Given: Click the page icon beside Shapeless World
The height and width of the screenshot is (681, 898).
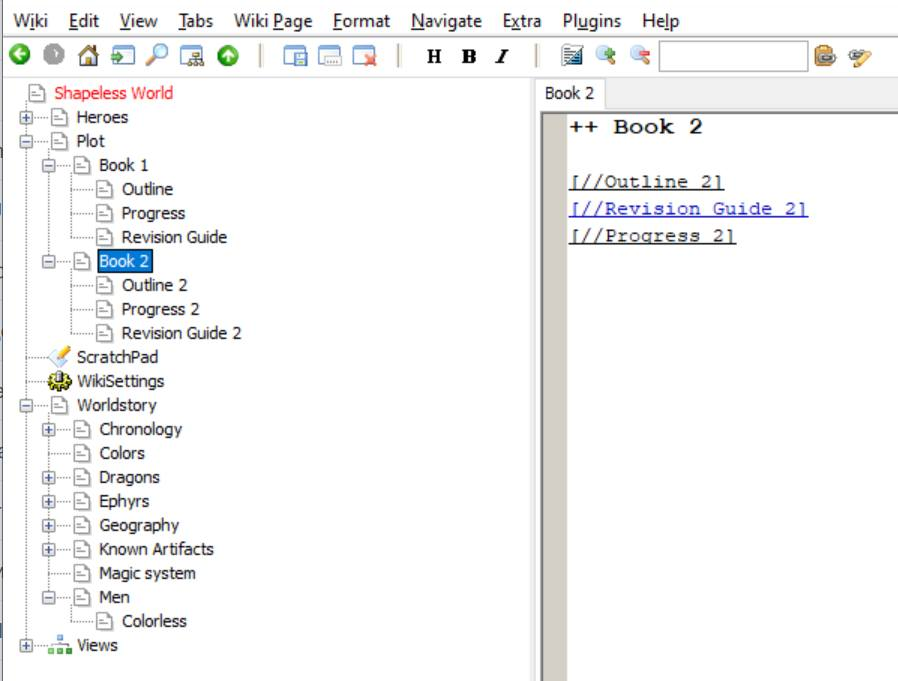Looking at the screenshot, I should pyautogui.click(x=37, y=93).
